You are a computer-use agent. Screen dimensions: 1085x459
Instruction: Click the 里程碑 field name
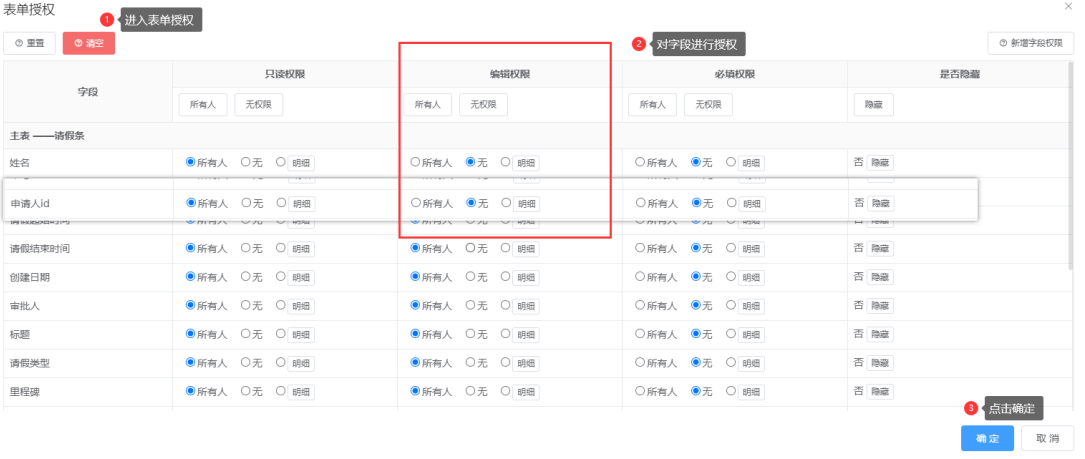[x=25, y=392]
